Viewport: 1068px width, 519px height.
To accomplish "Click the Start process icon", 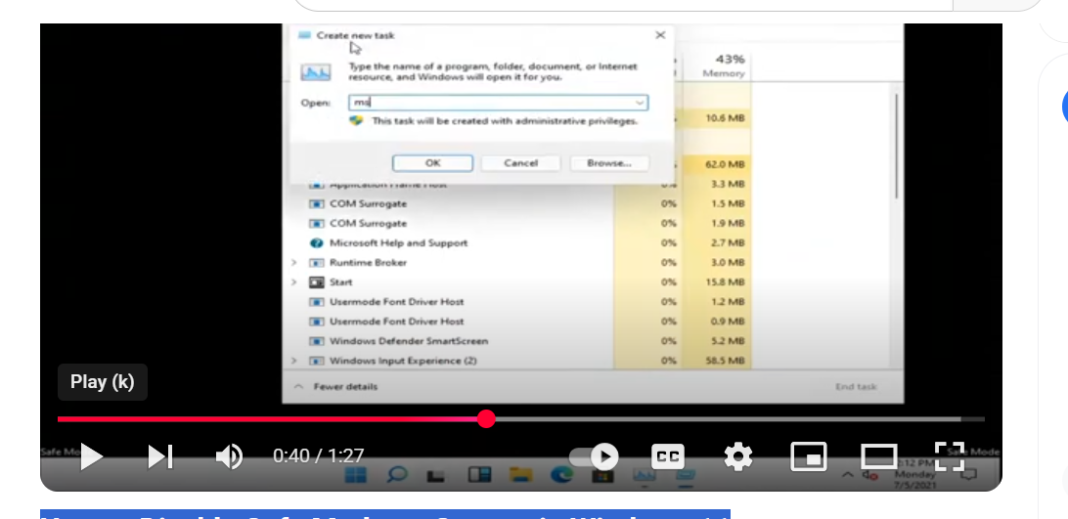I will point(316,282).
